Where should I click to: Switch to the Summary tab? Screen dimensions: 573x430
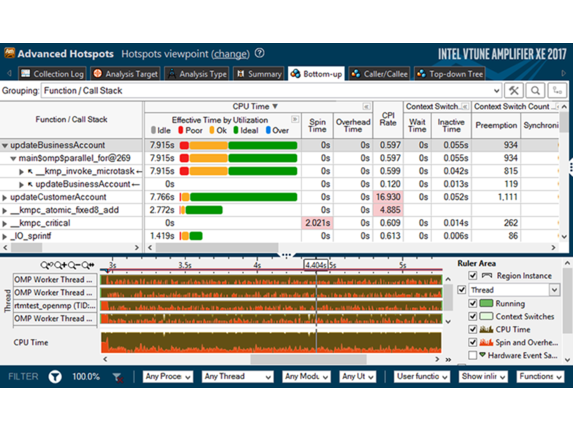[259, 74]
